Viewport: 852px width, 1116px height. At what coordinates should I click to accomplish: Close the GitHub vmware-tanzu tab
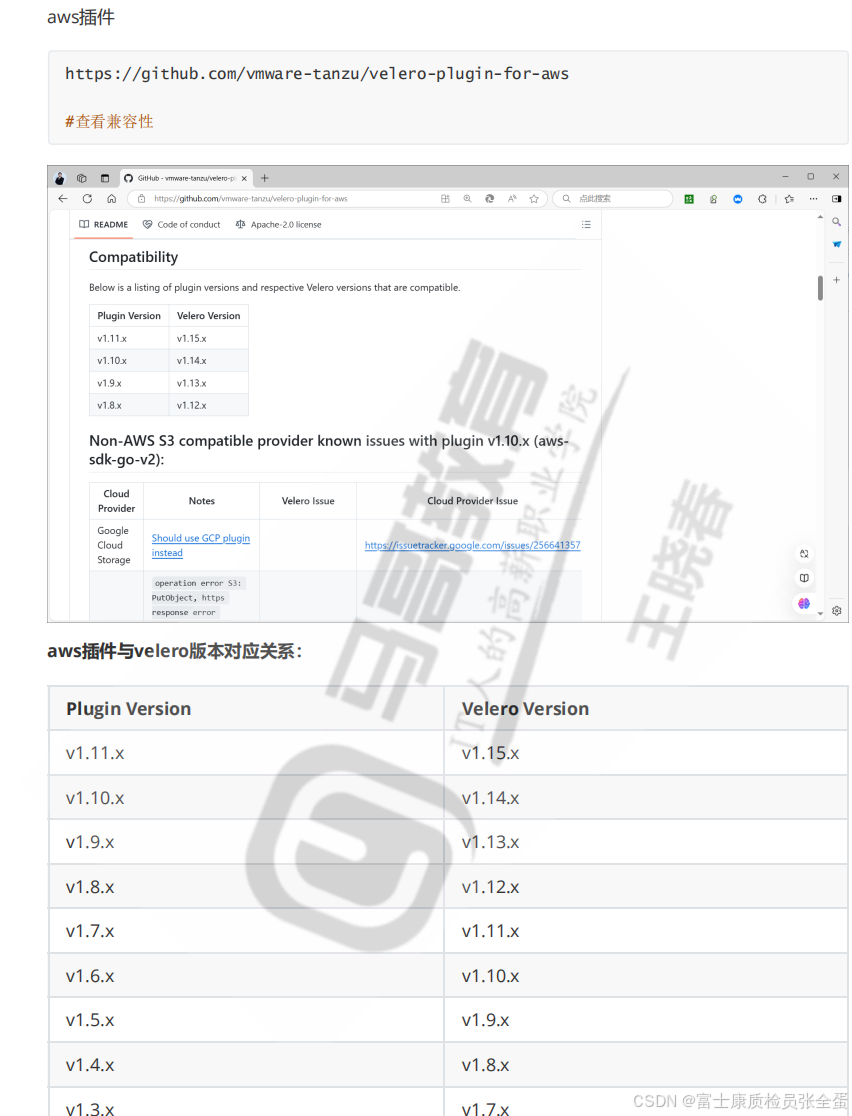[x=244, y=179]
